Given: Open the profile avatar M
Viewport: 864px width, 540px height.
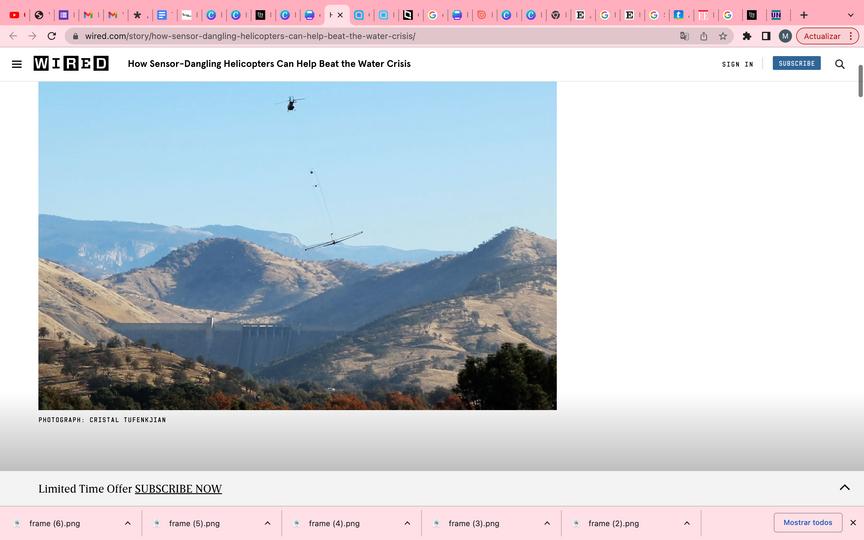Looking at the screenshot, I should (785, 36).
